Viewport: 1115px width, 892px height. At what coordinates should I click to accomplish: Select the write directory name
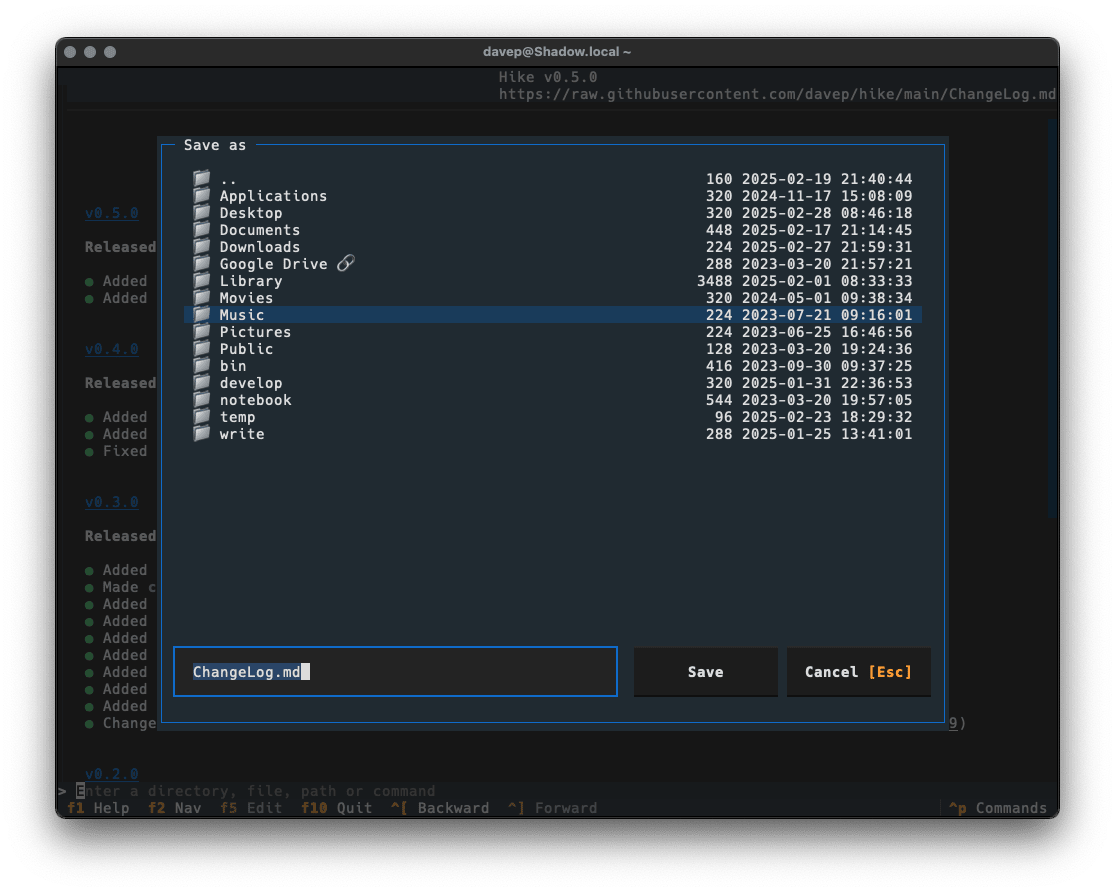tap(242, 435)
